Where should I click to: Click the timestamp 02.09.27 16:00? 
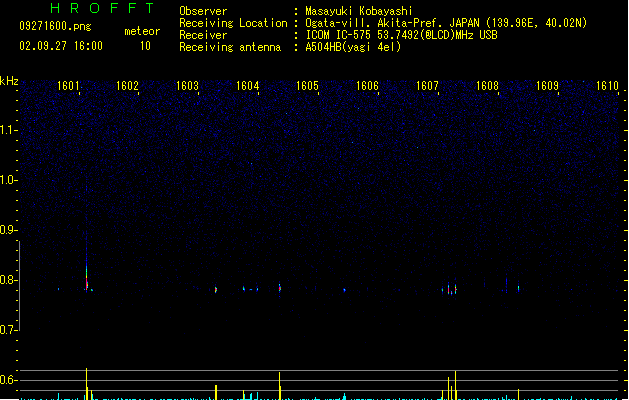61,46
